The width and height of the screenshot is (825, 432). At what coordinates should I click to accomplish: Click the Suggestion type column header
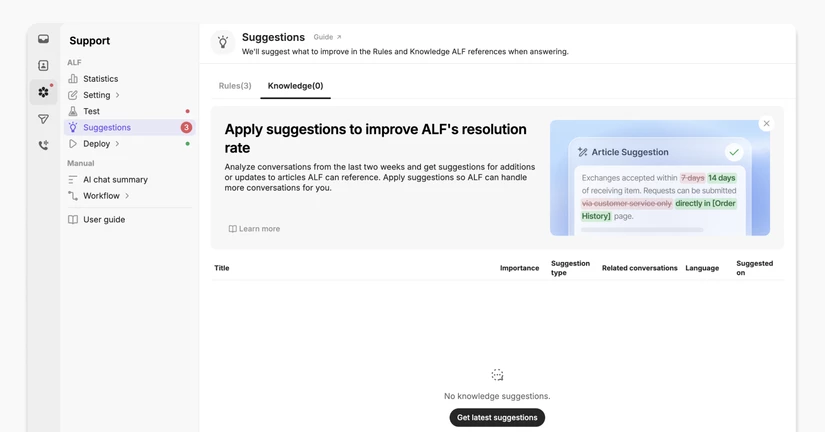(x=570, y=268)
